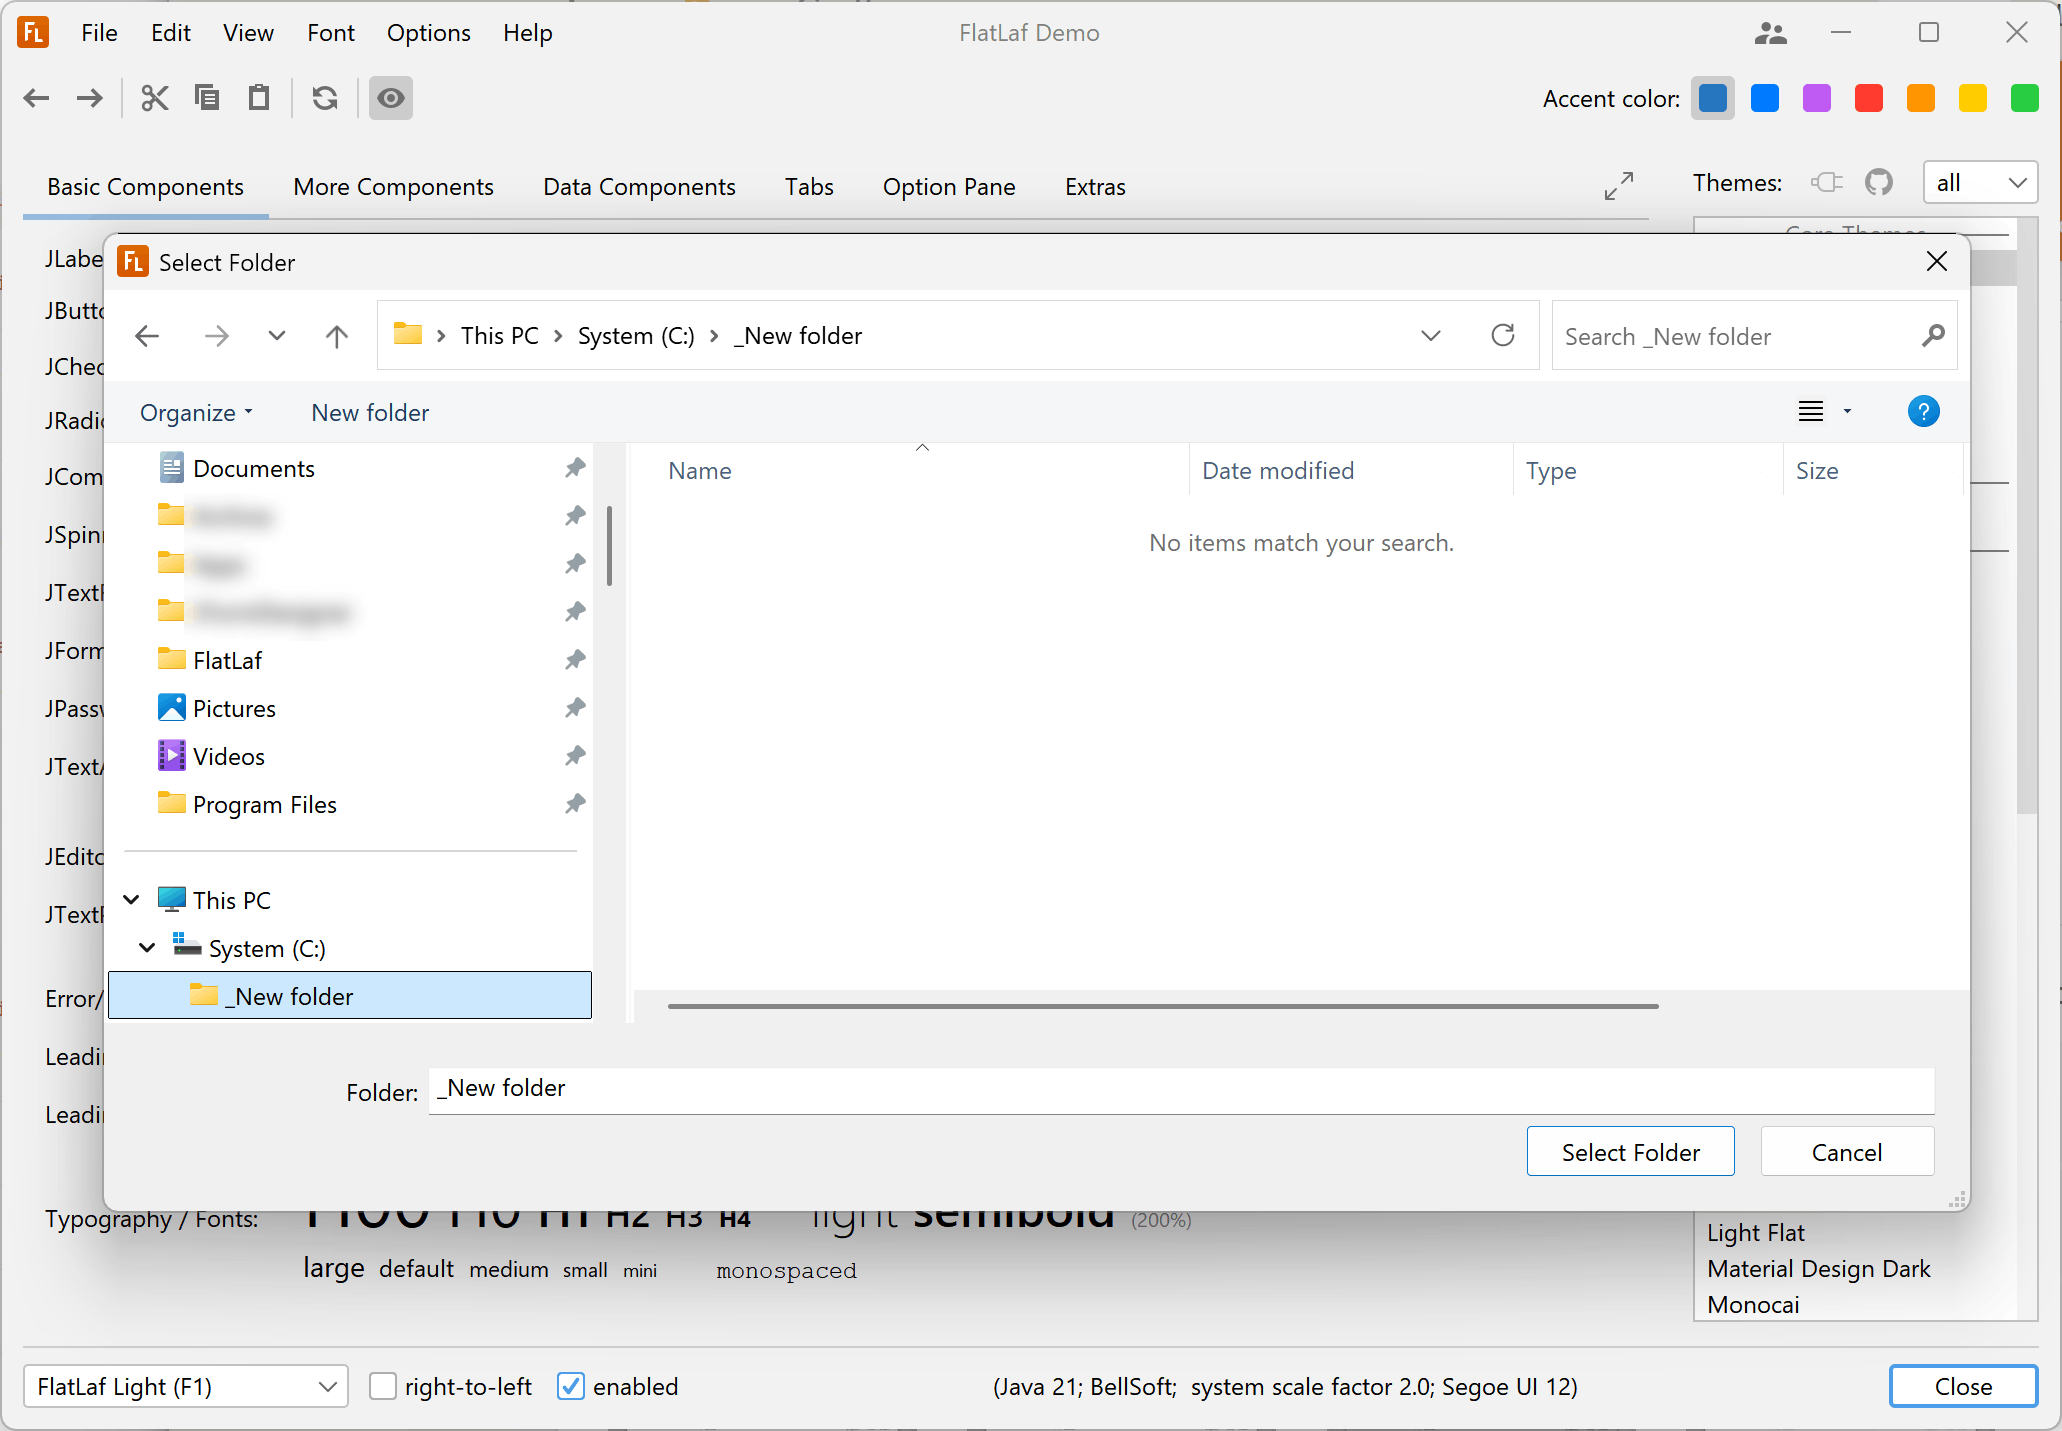Image resolution: width=2062 pixels, height=1431 pixels.
Task: Open the Edit menu
Action: [171, 33]
